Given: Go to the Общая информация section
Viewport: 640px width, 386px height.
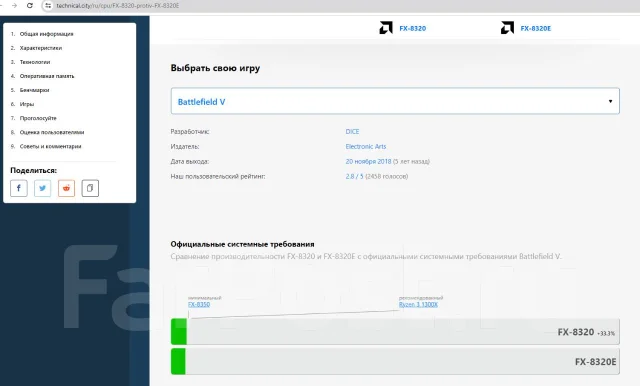Looking at the screenshot, I should 47,34.
